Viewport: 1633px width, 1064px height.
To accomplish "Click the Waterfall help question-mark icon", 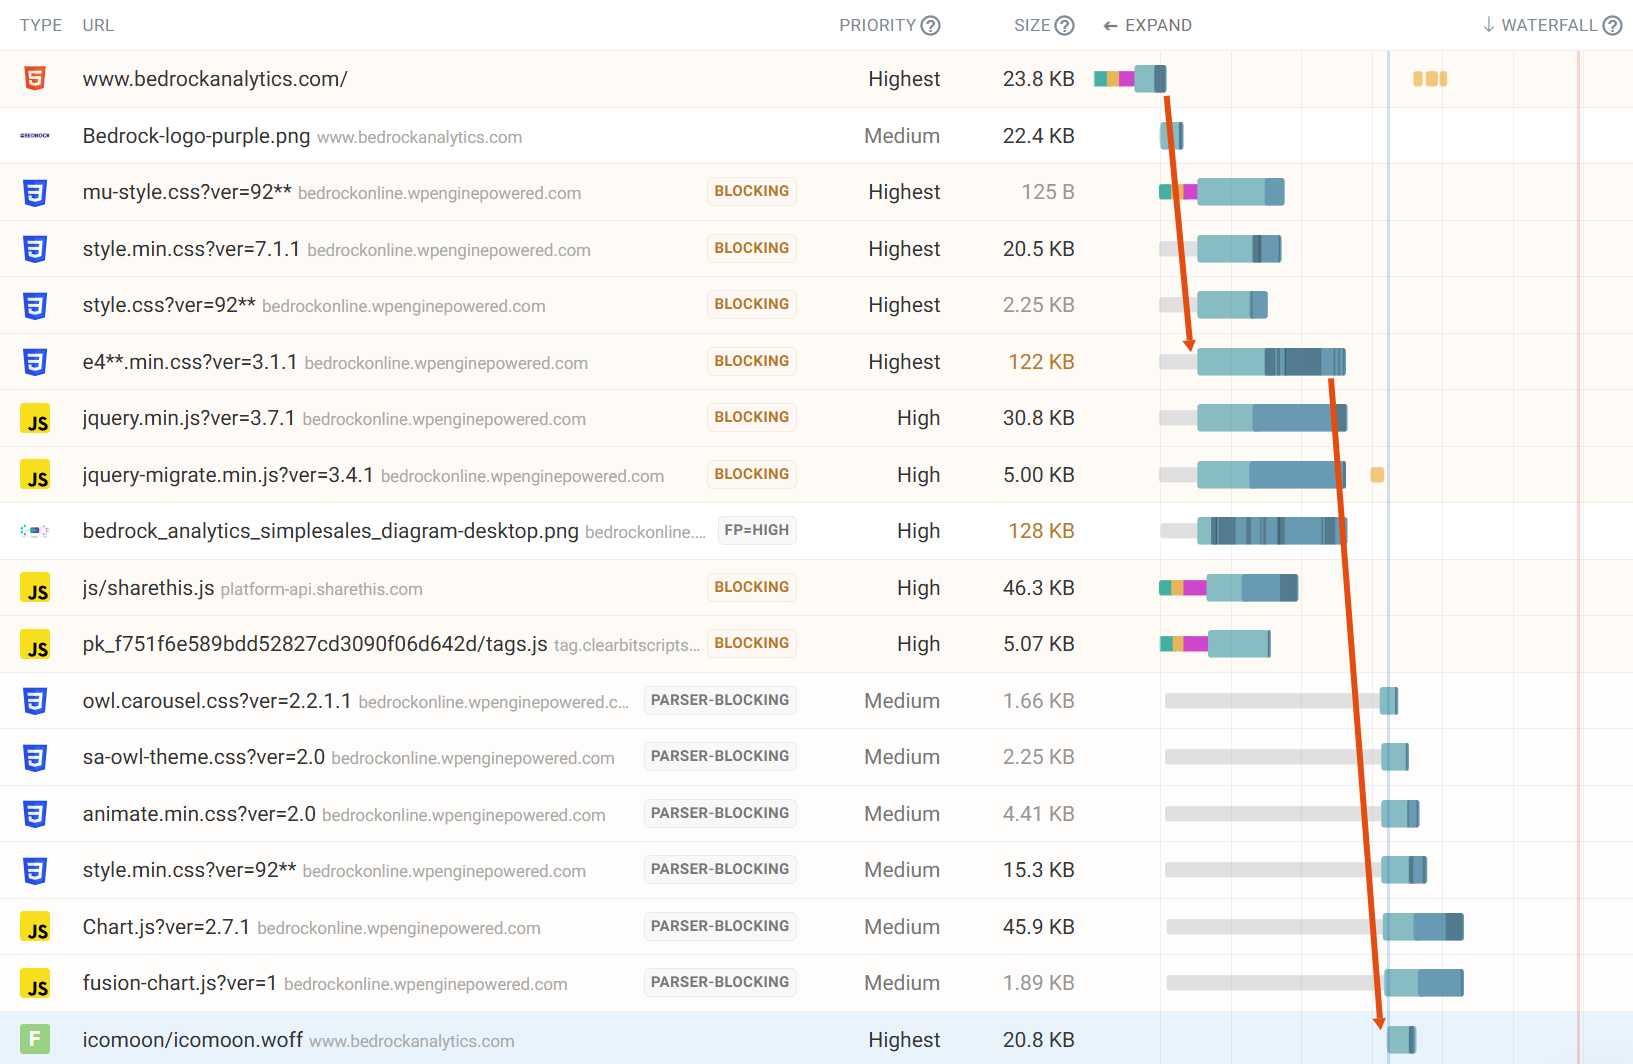I will 1612,26.
